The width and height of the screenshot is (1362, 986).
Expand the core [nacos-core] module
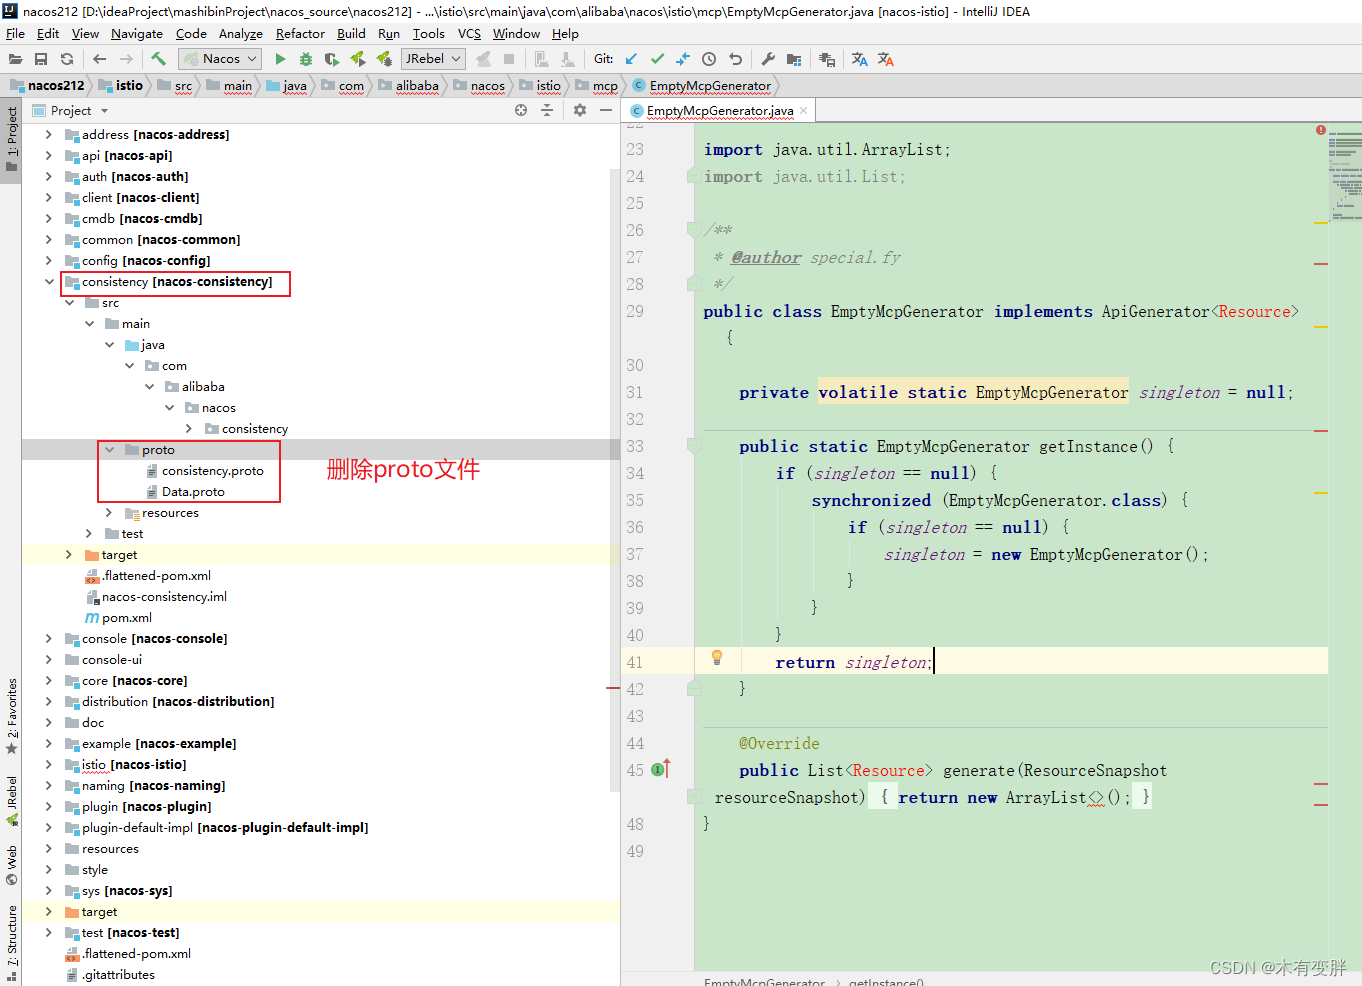48,680
